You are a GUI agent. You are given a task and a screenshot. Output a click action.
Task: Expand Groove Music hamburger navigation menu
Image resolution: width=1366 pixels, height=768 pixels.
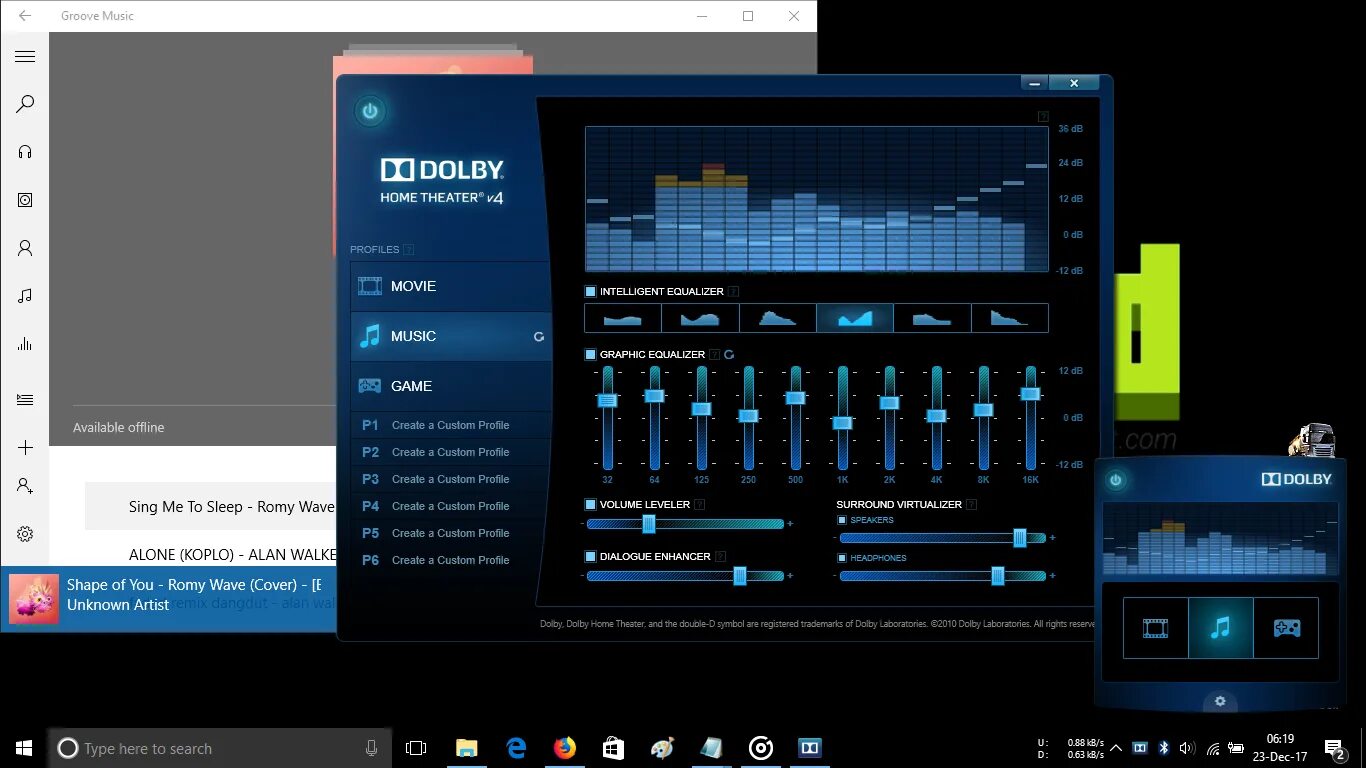pos(25,57)
